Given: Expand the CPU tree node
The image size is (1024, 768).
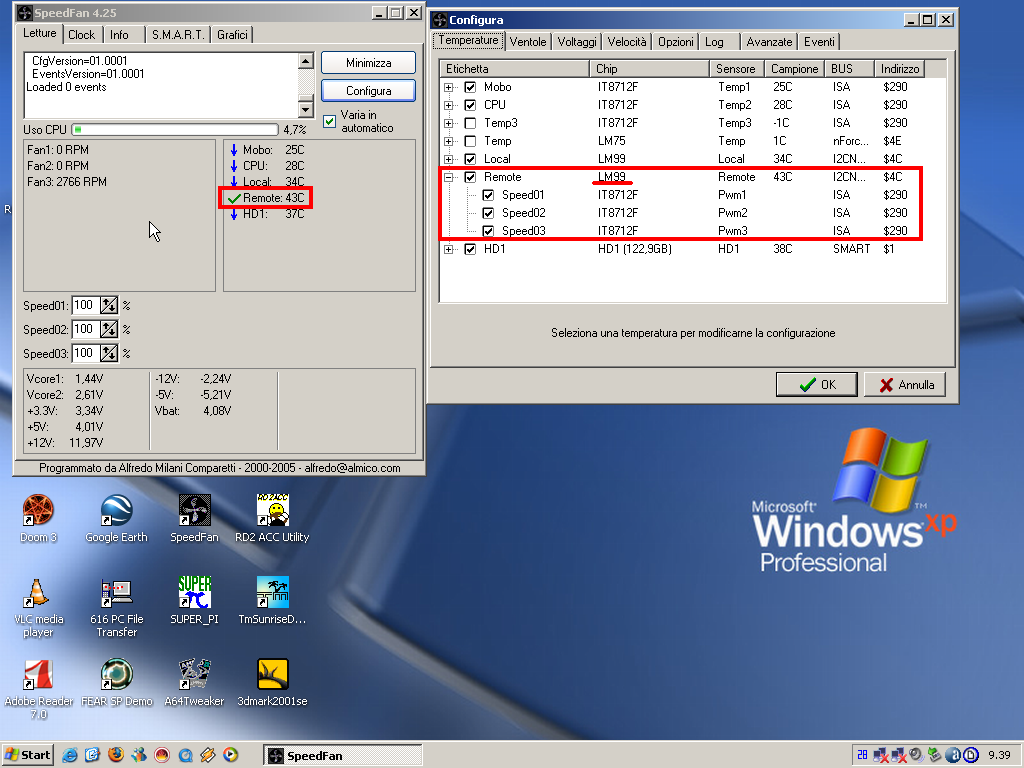Looking at the screenshot, I should pyautogui.click(x=449, y=104).
